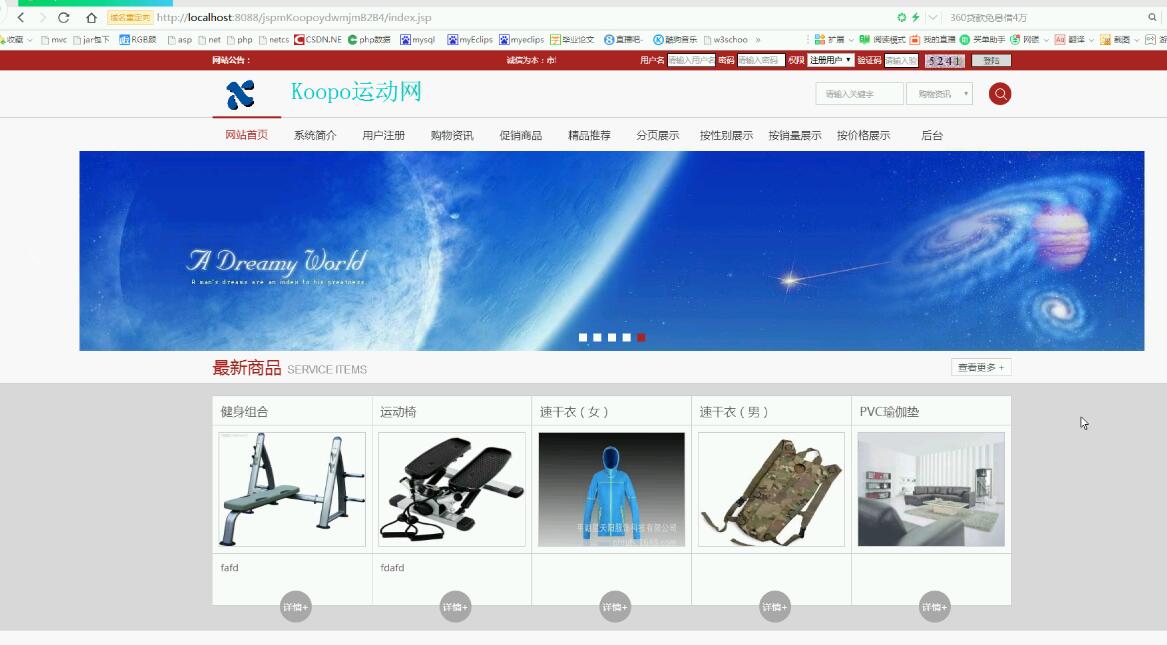
Task: Click the lightning speed-mode icon in address bar
Action: [x=915, y=17]
